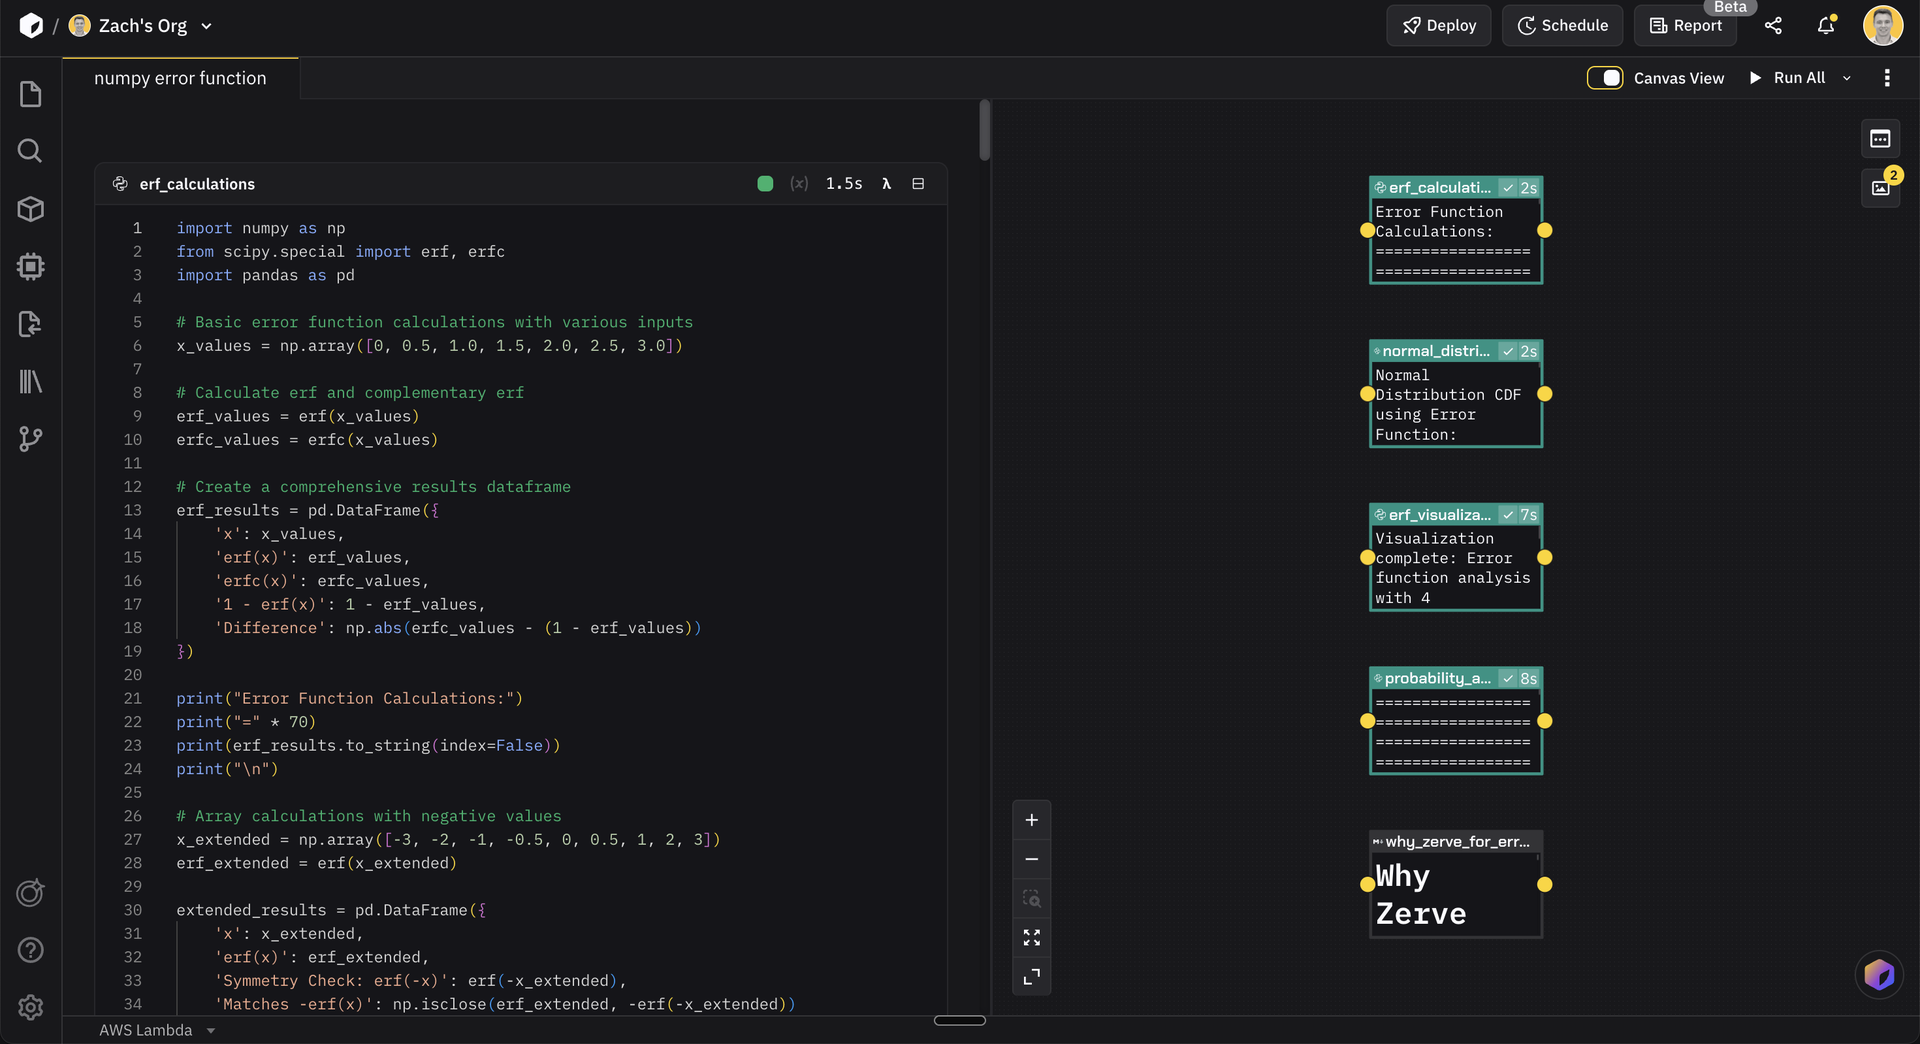Click the lambda icon on erf_calculations block

887,183
